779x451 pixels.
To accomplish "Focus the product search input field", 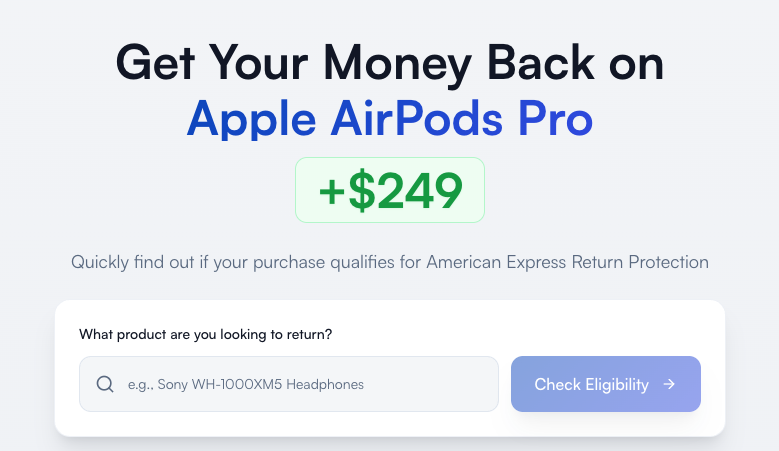I will [300, 384].
